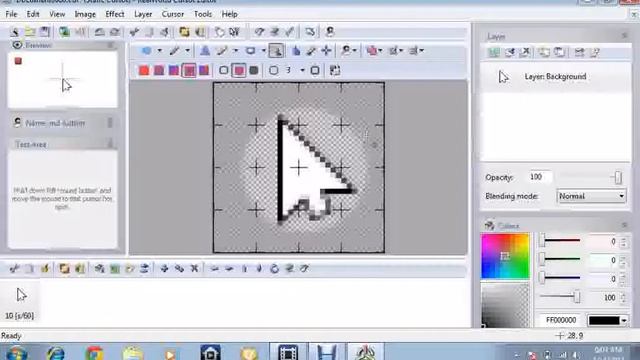Screen dimensions: 640x360
Task: Open the Image menu
Action: pyautogui.click(x=85, y=14)
